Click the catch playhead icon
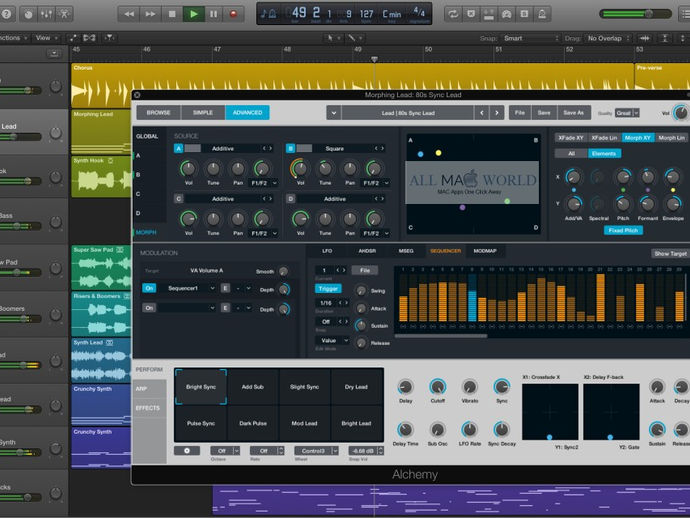The image size is (690, 518). (108, 38)
